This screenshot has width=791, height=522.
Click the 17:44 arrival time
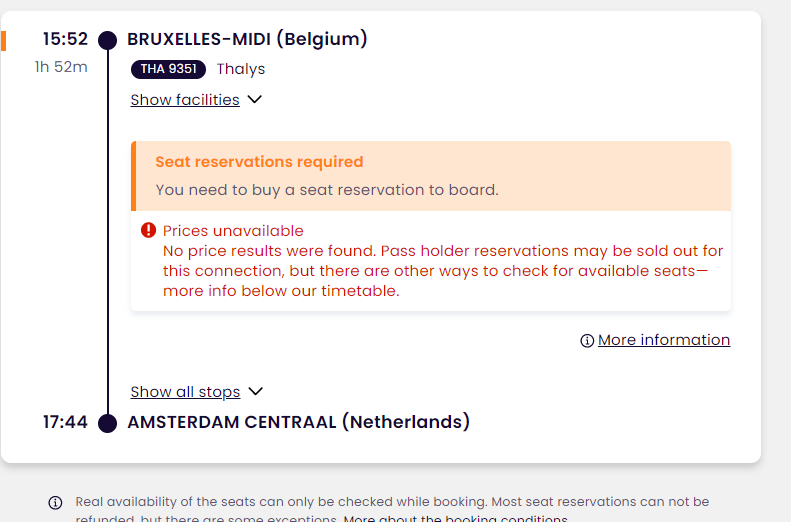pos(66,422)
